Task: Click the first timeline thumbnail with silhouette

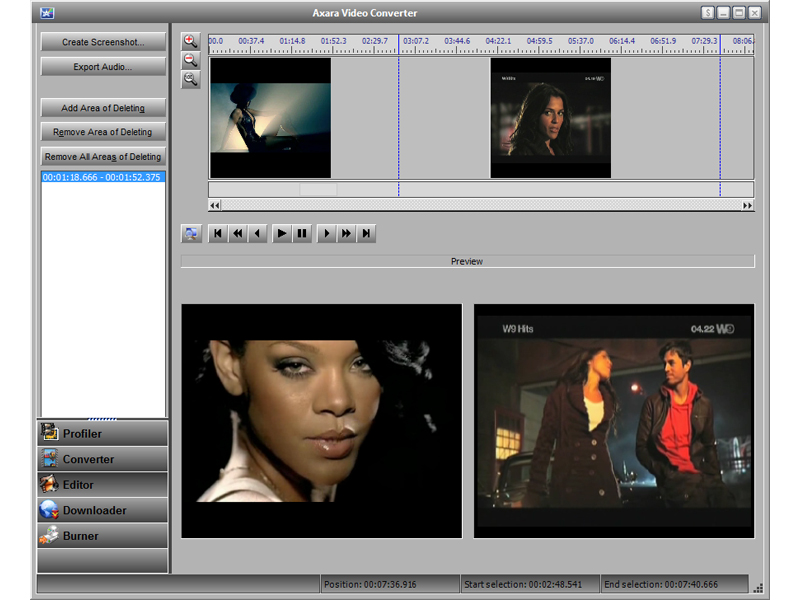Action: point(270,118)
